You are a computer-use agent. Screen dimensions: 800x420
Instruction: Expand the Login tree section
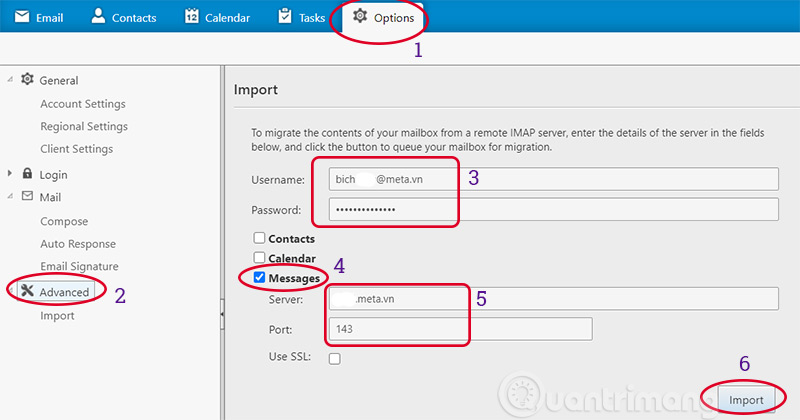[x=10, y=174]
